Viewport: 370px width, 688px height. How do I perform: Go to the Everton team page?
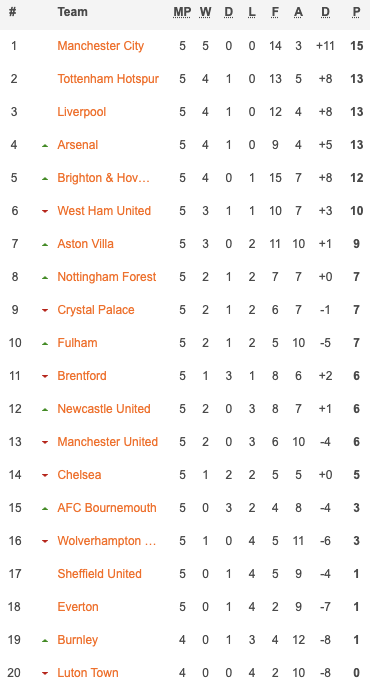tap(78, 607)
